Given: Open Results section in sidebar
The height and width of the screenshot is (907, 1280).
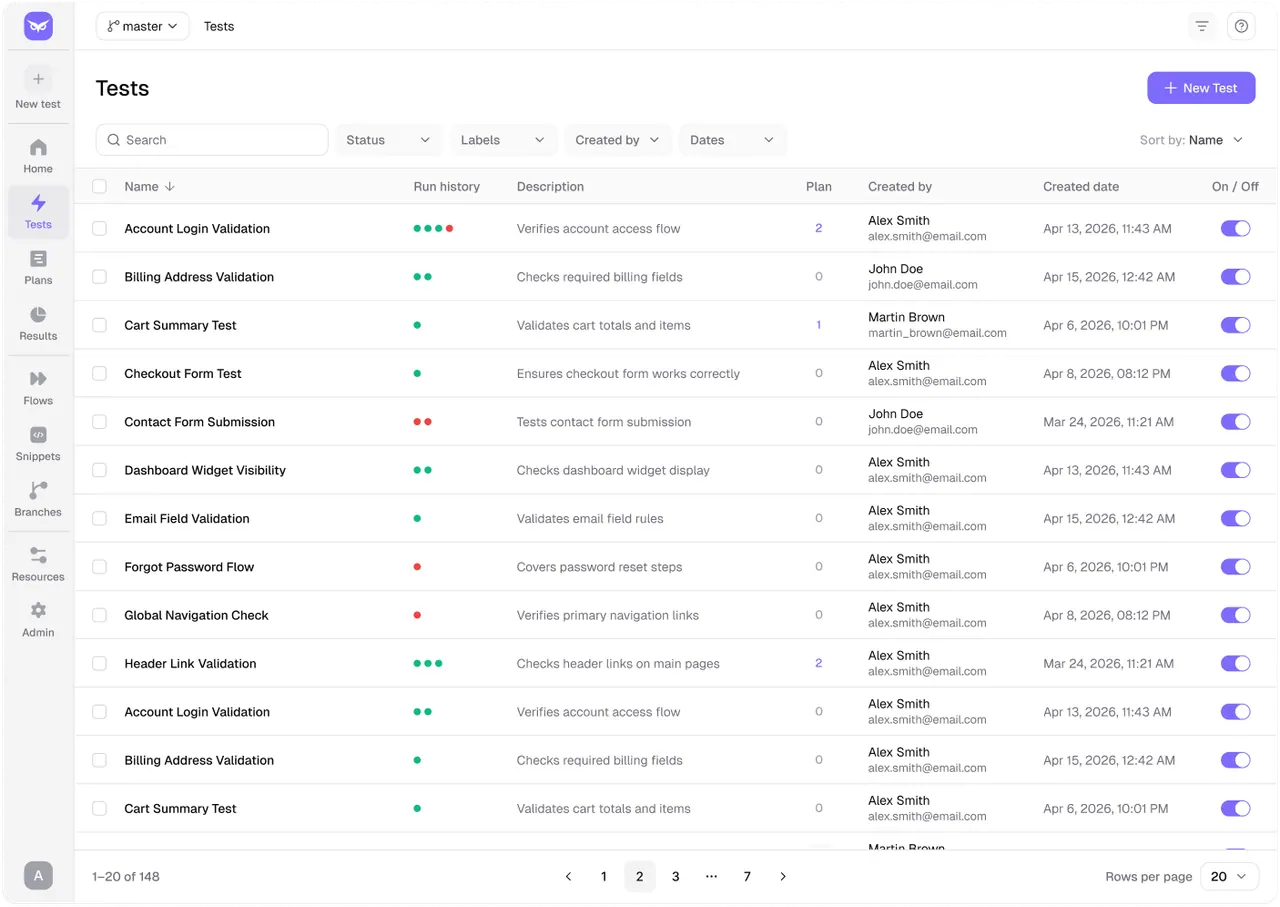Looking at the screenshot, I should (x=38, y=323).
